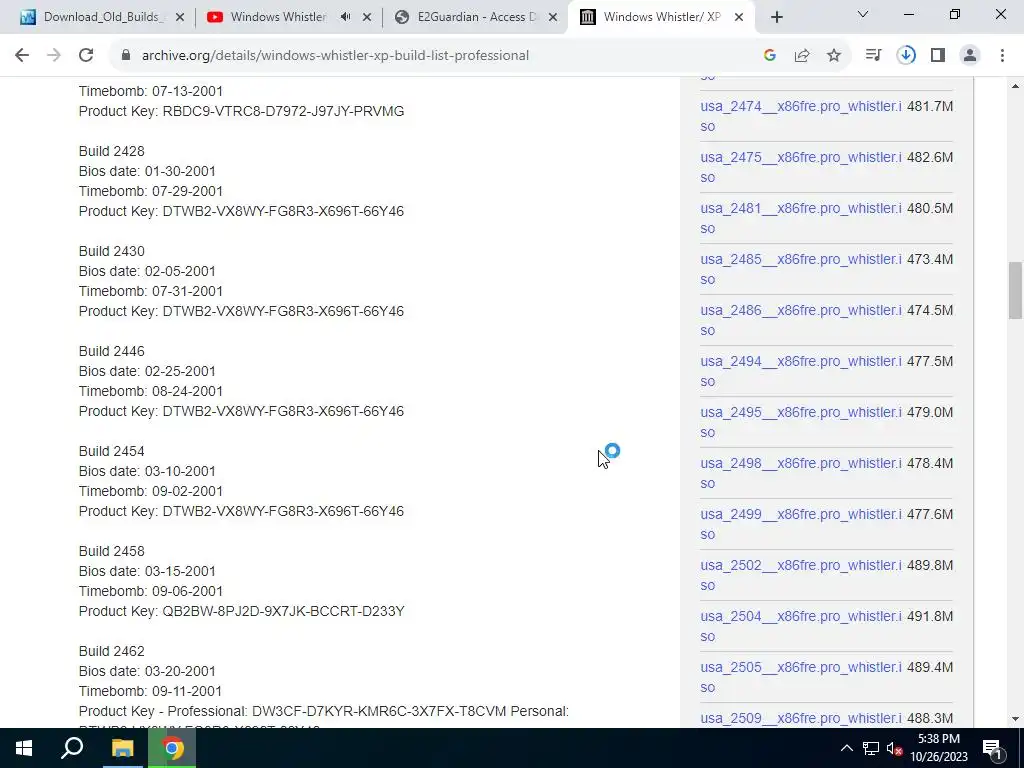
Task: Click the page vertical scrollbar thumb
Action: (x=1015, y=290)
